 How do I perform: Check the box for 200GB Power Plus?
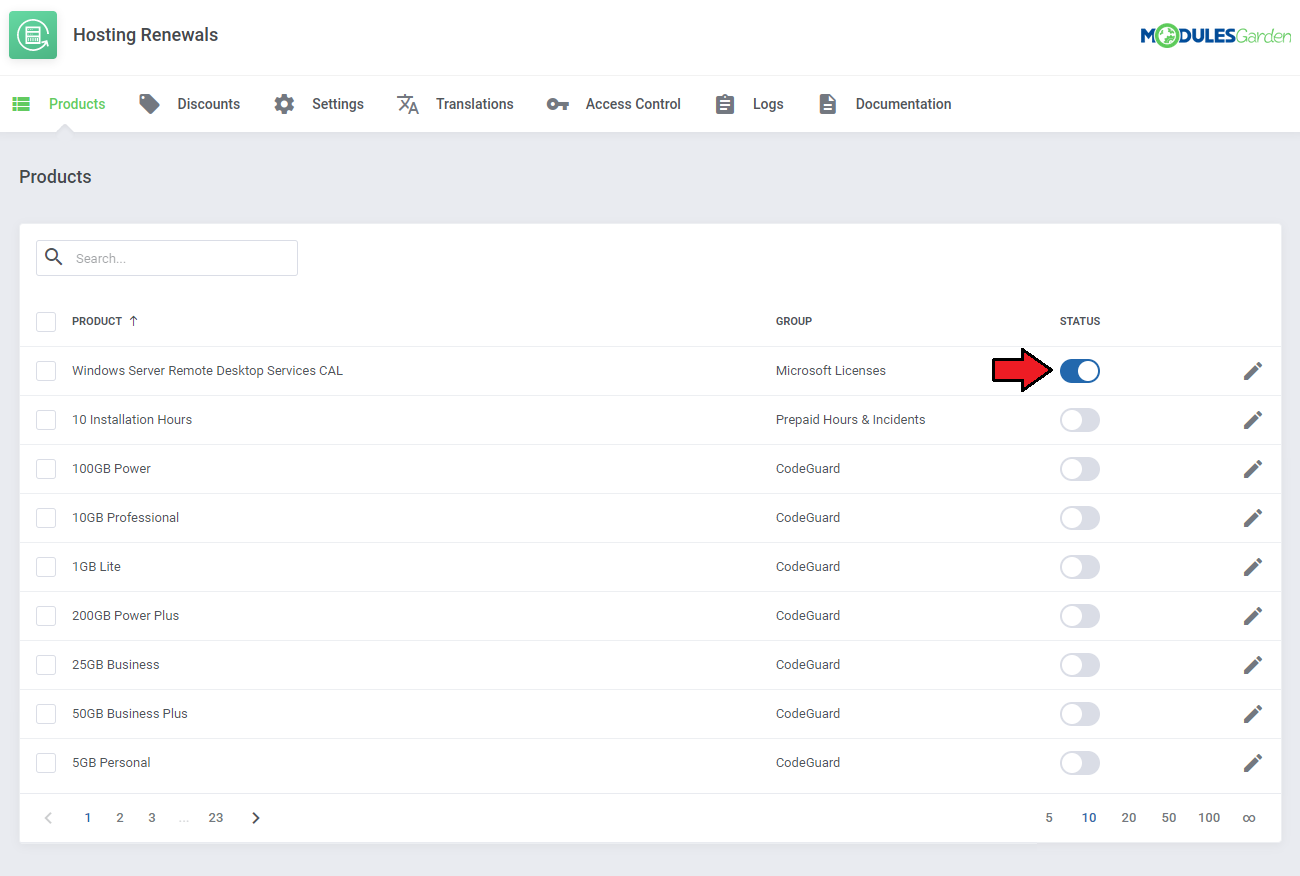point(46,616)
